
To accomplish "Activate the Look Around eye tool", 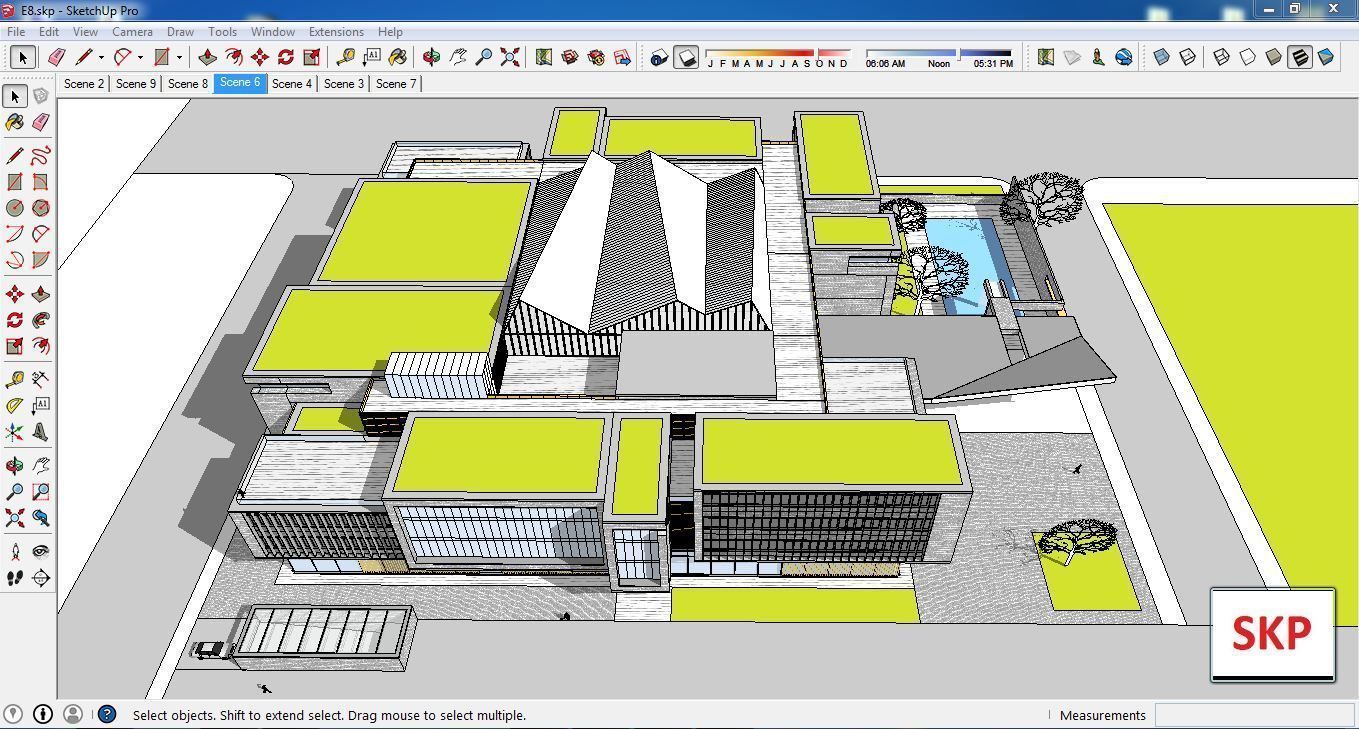I will [x=41, y=552].
